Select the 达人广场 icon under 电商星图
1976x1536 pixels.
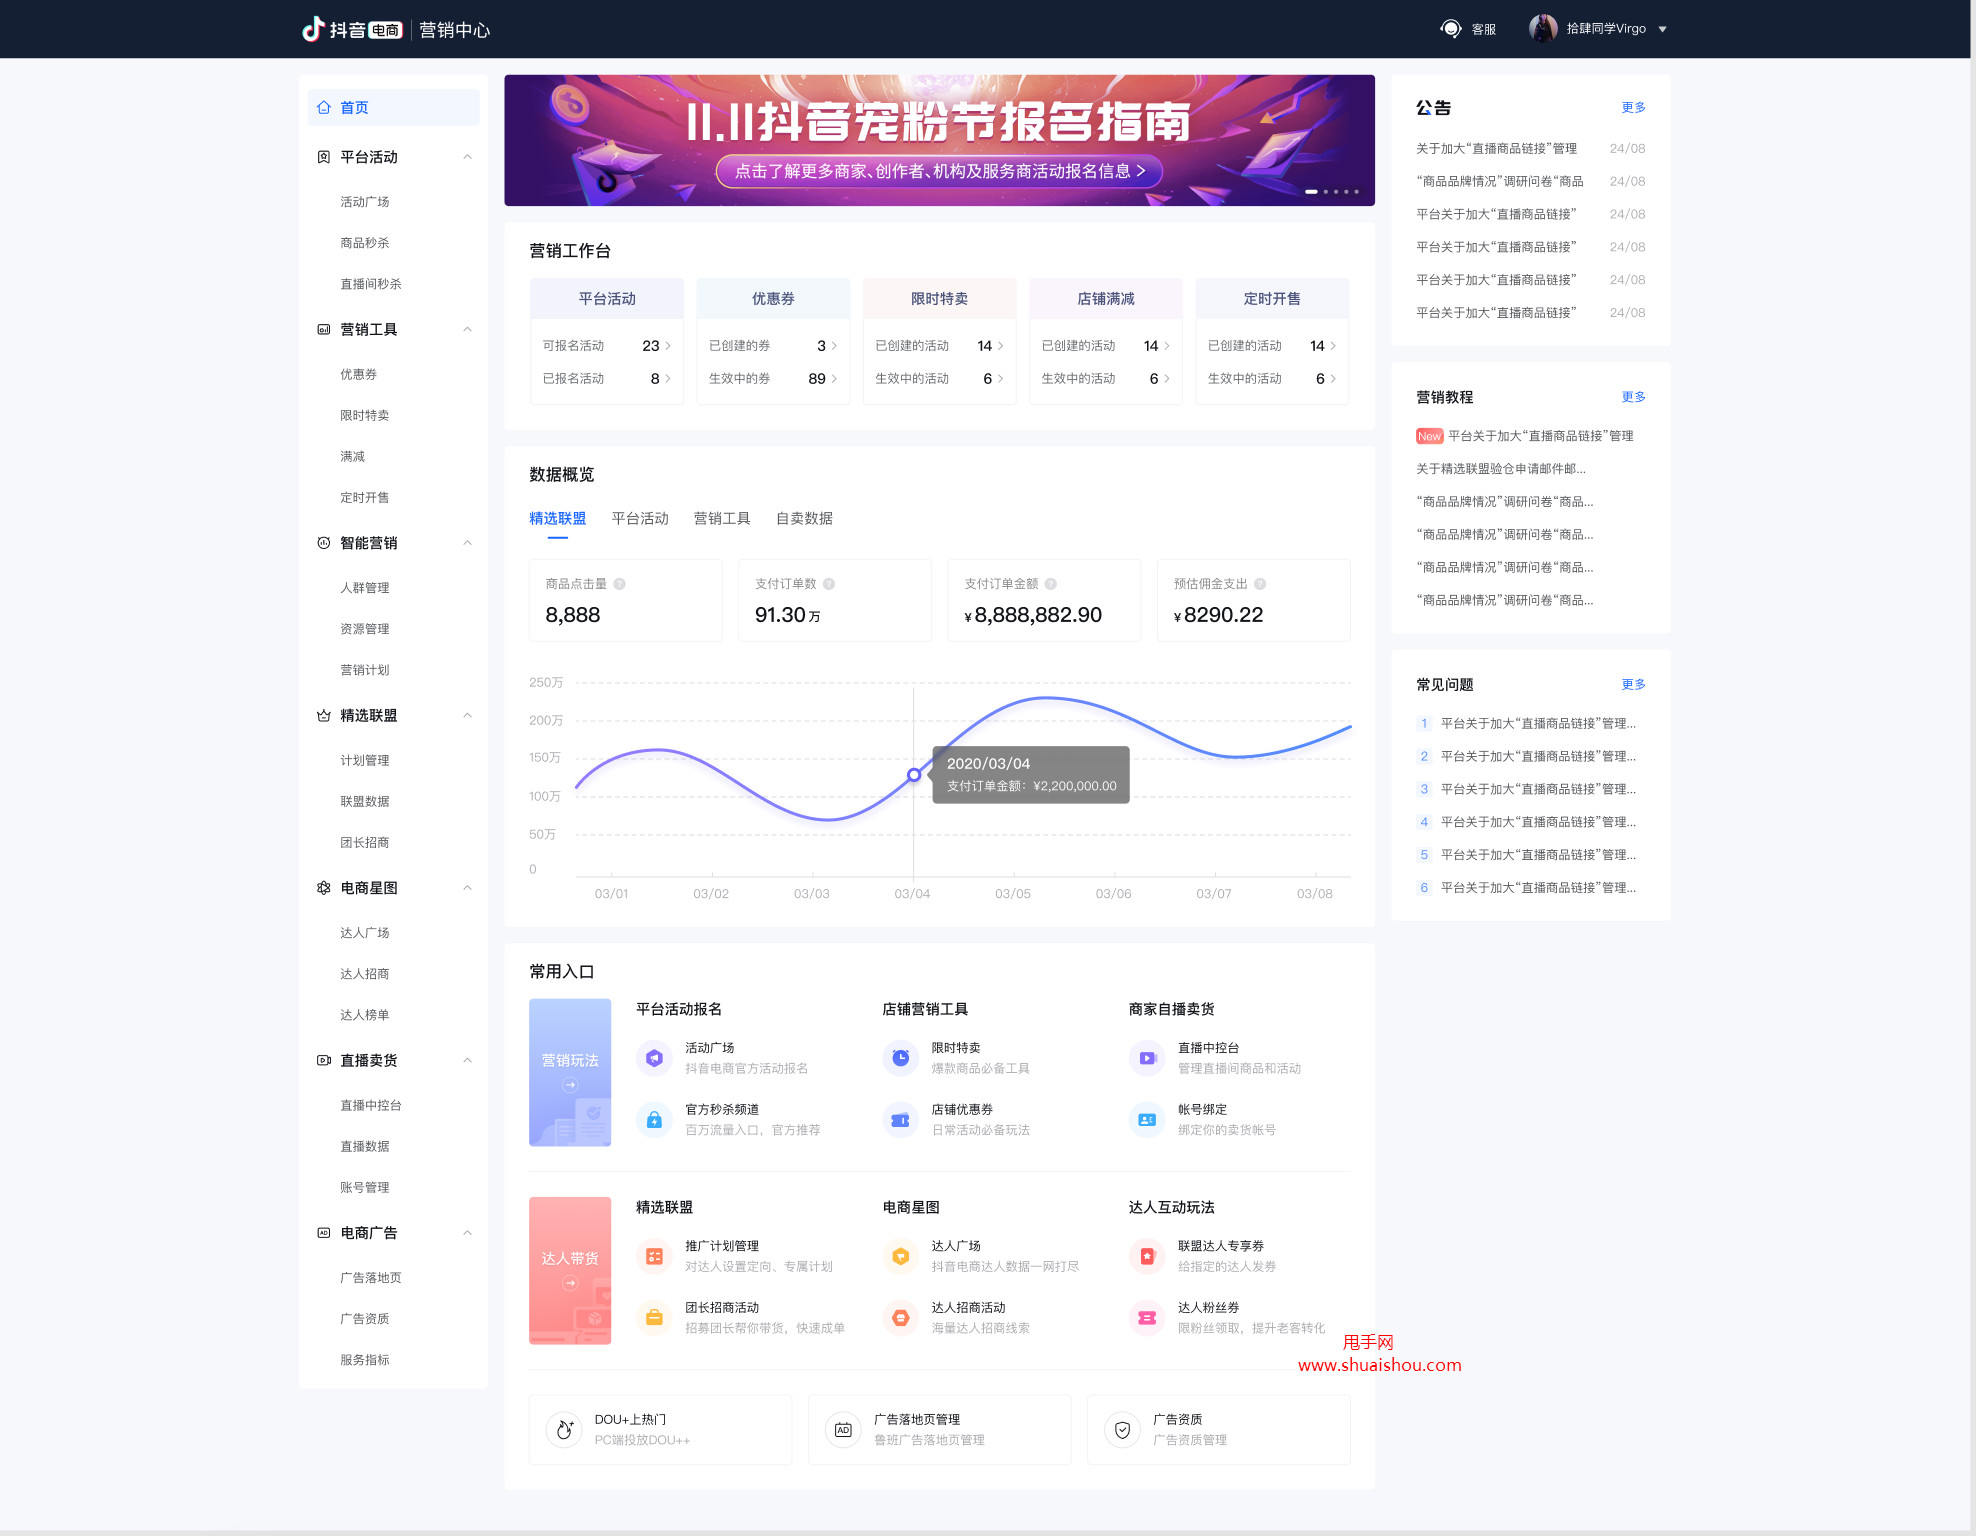point(901,1257)
